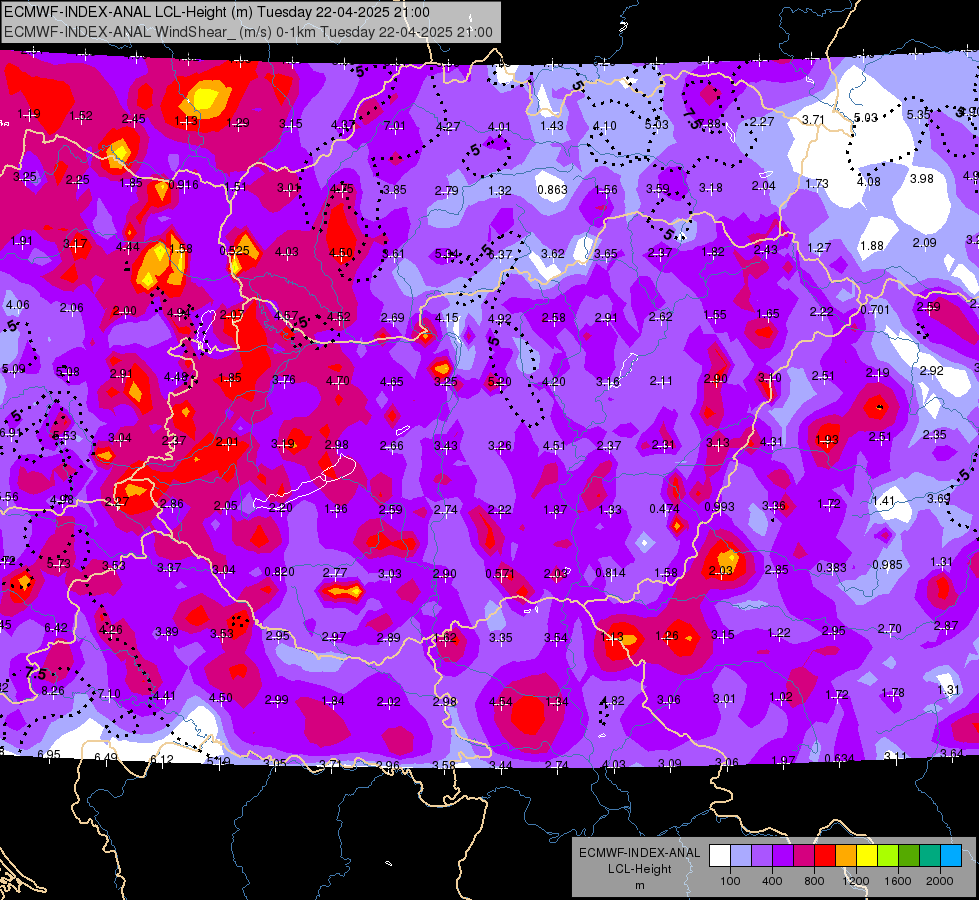Viewport: 979px width, 900px height.
Task: Click the '100' label on the legend scale
Action: pos(730,881)
